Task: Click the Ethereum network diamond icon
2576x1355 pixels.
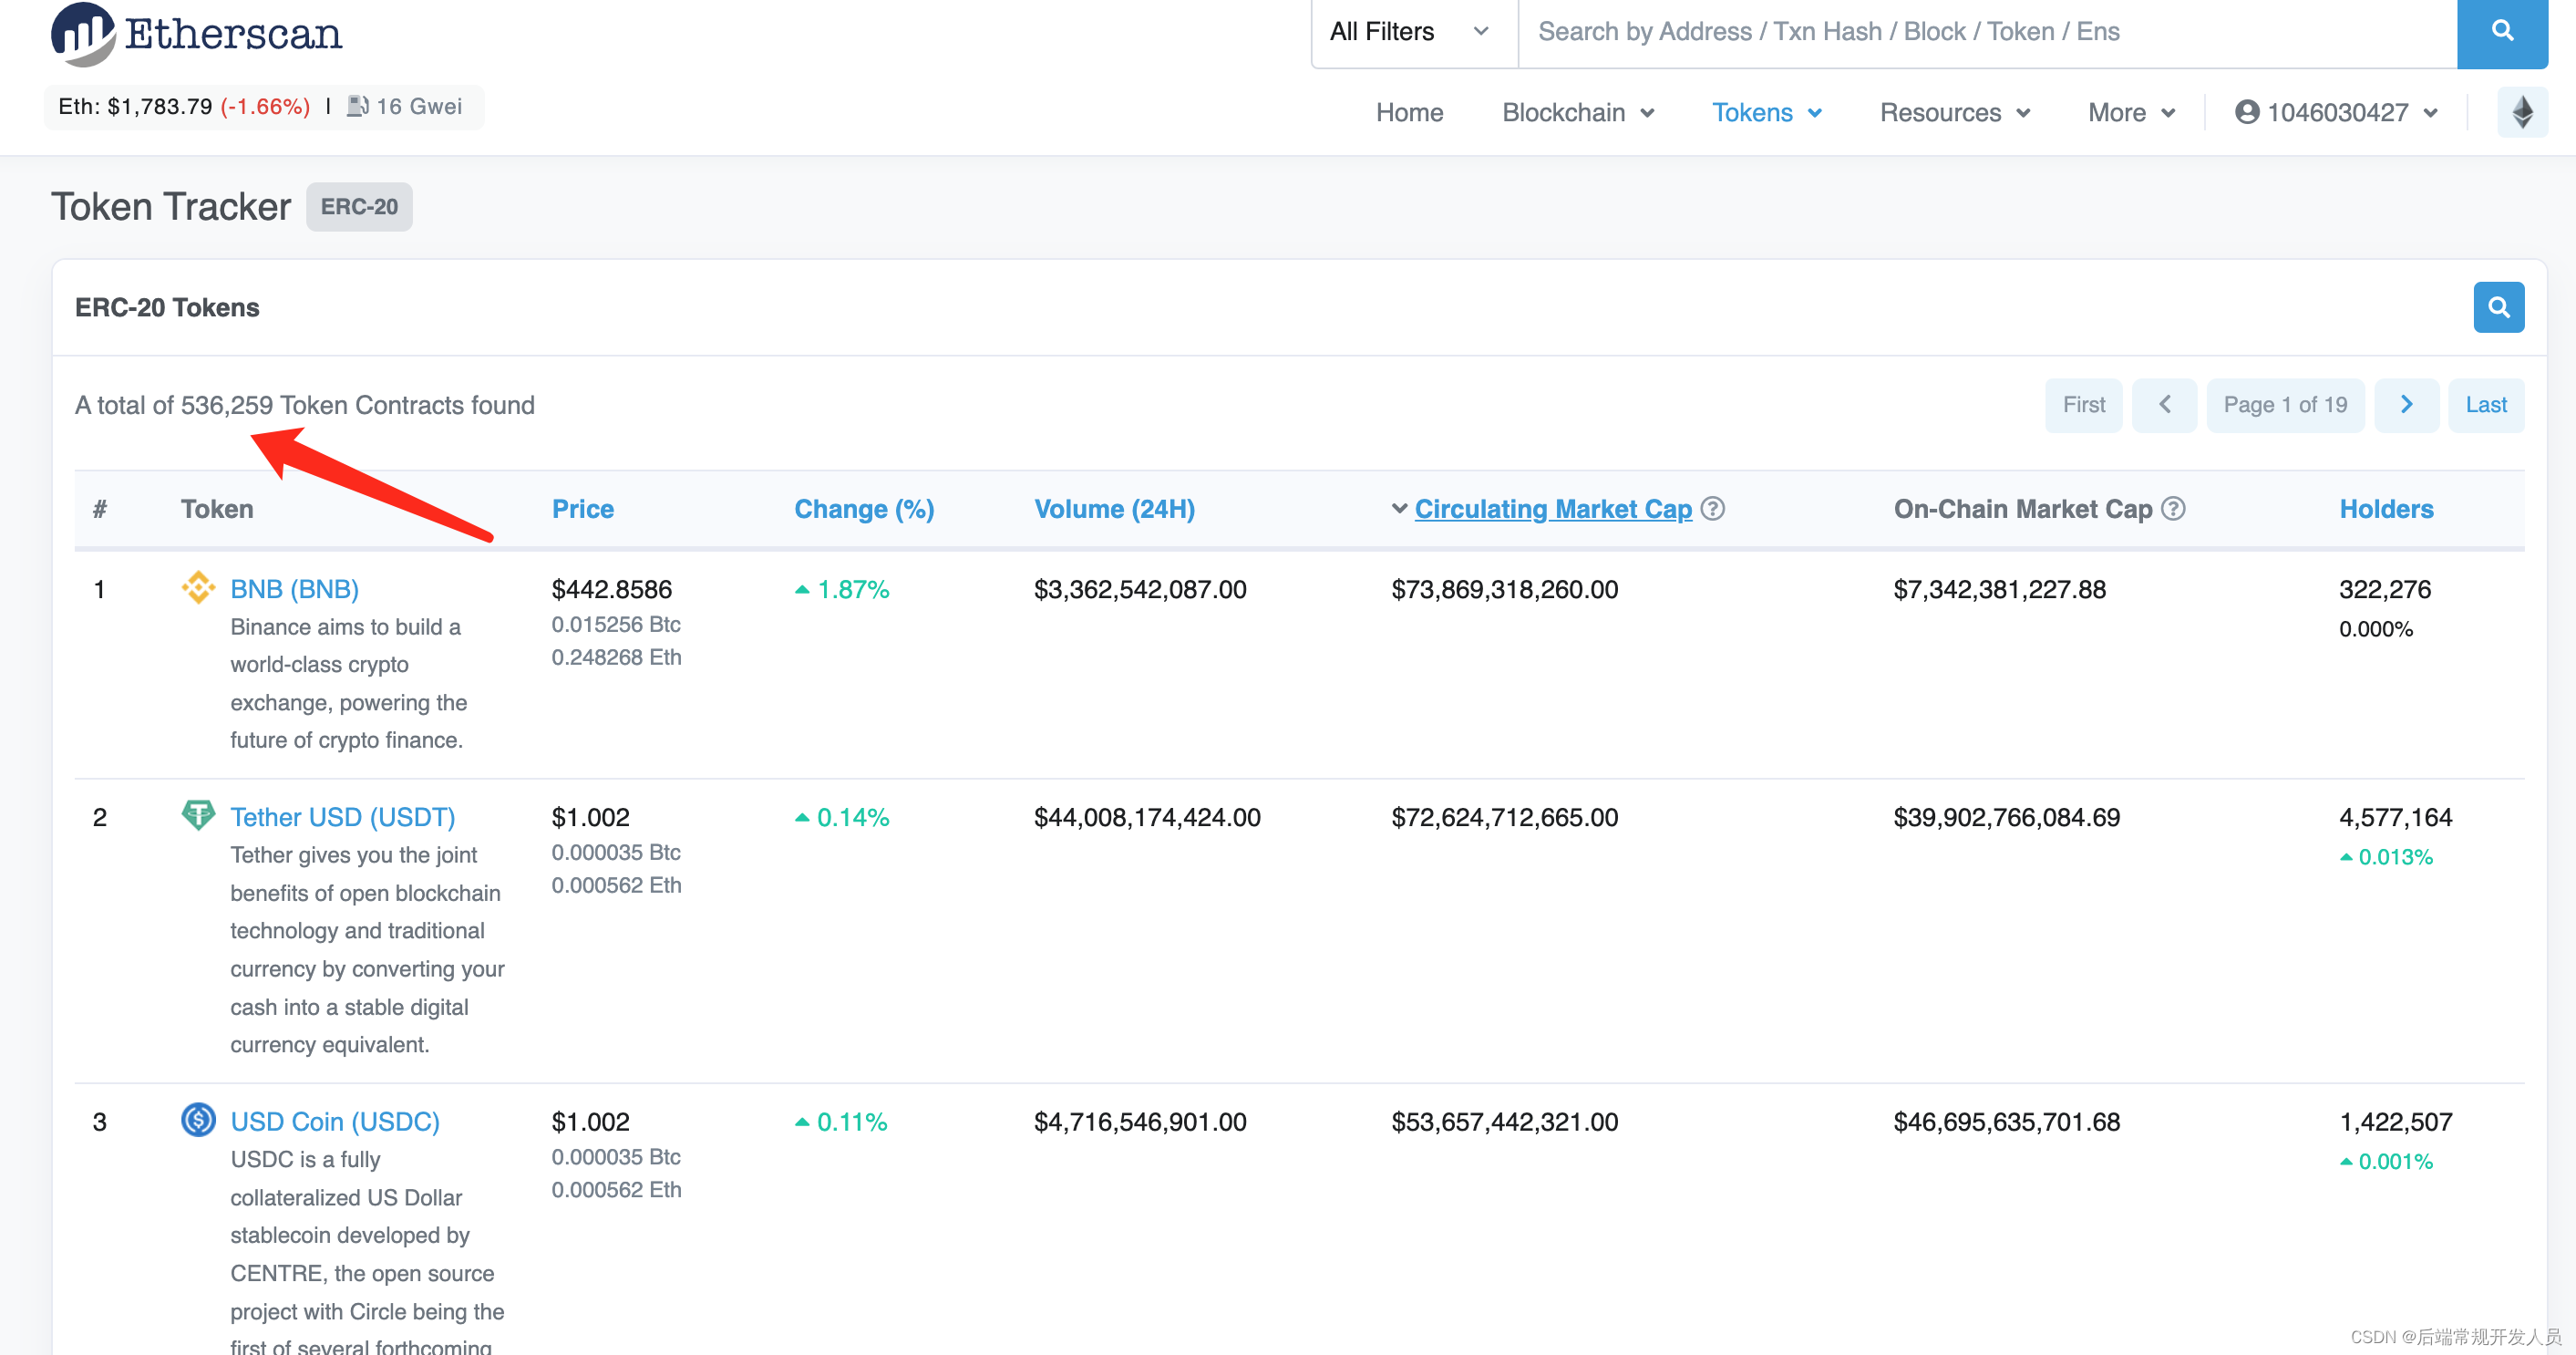Action: coord(2522,112)
